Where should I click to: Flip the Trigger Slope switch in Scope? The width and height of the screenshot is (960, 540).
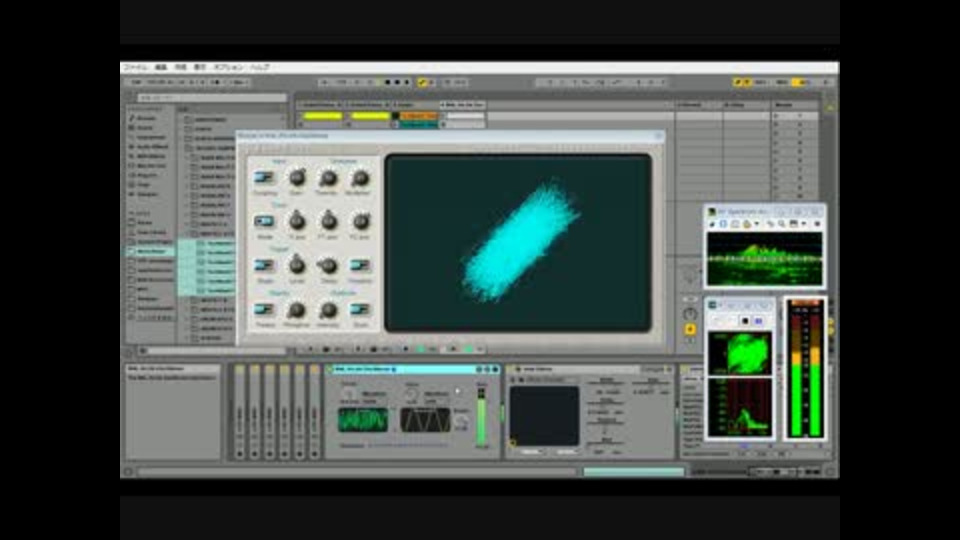[264, 265]
